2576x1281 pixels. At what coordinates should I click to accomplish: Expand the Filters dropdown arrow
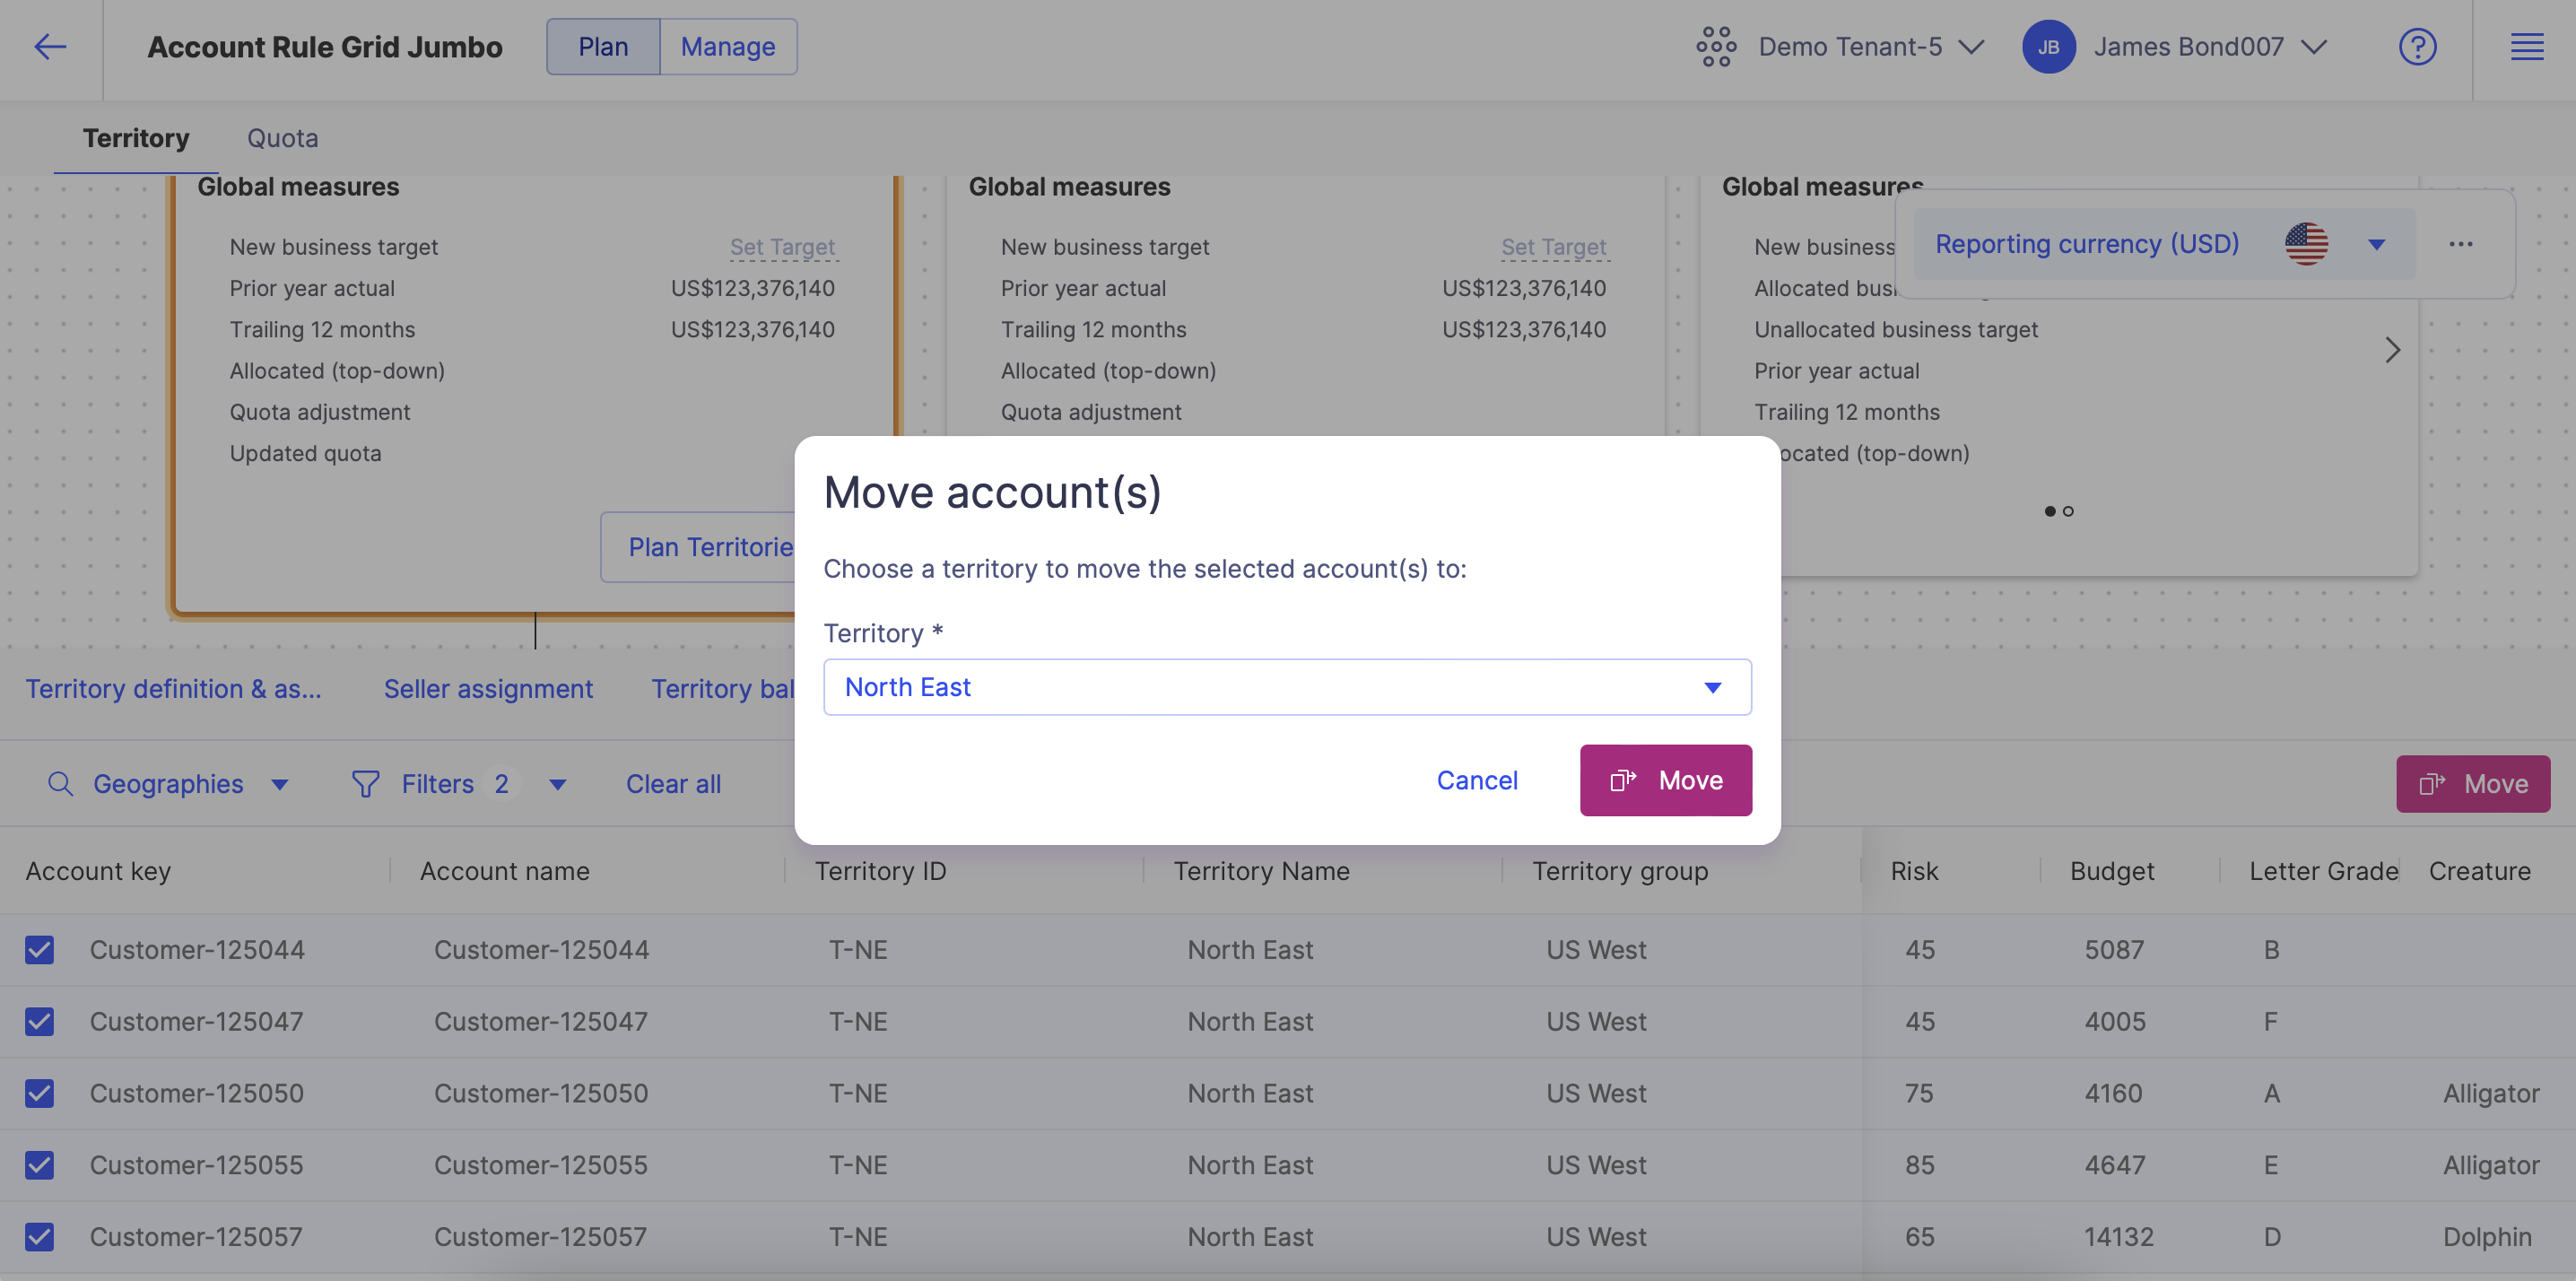pyautogui.click(x=557, y=783)
